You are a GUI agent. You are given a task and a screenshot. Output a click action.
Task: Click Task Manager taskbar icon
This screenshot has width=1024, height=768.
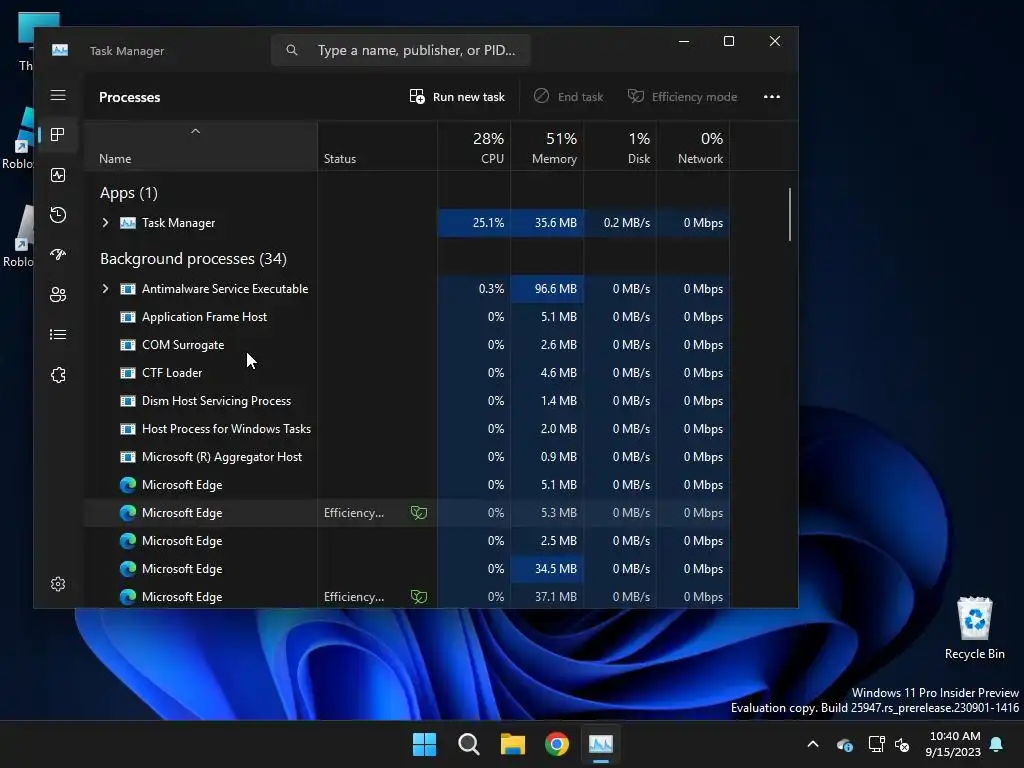pos(601,744)
